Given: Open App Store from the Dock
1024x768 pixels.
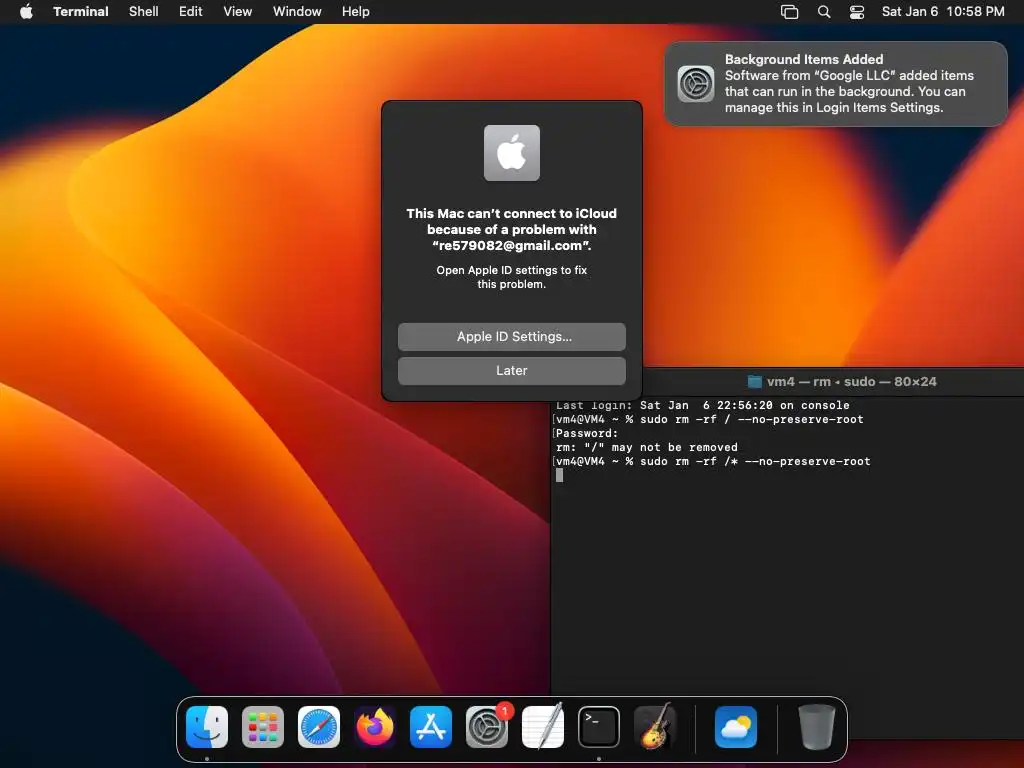Looking at the screenshot, I should (431, 727).
